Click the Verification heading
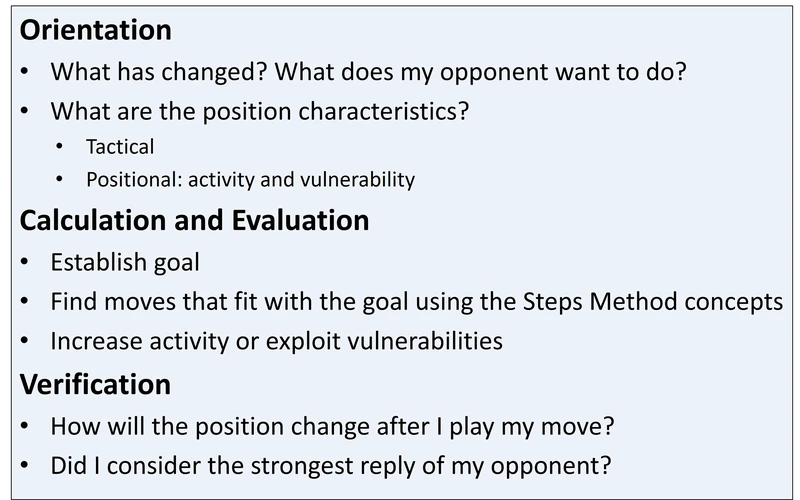Screen dimensions: 800x500 click(95, 384)
